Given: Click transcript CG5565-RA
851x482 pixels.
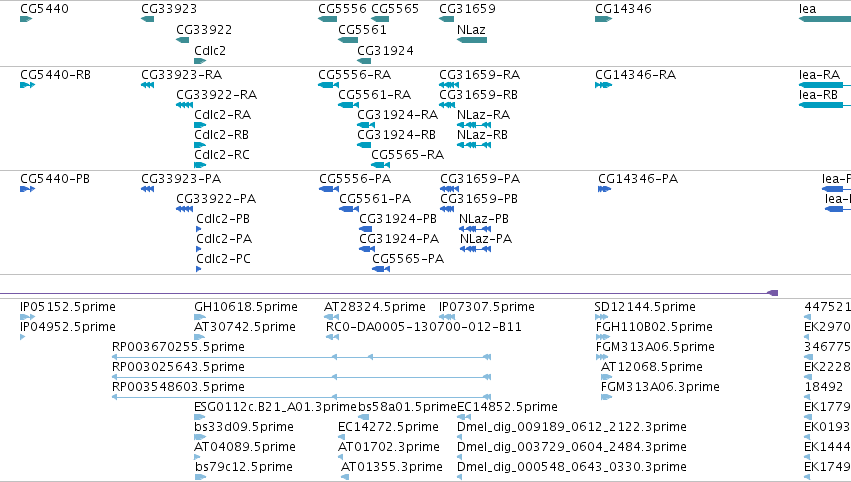Looking at the screenshot, I should 408,155.
